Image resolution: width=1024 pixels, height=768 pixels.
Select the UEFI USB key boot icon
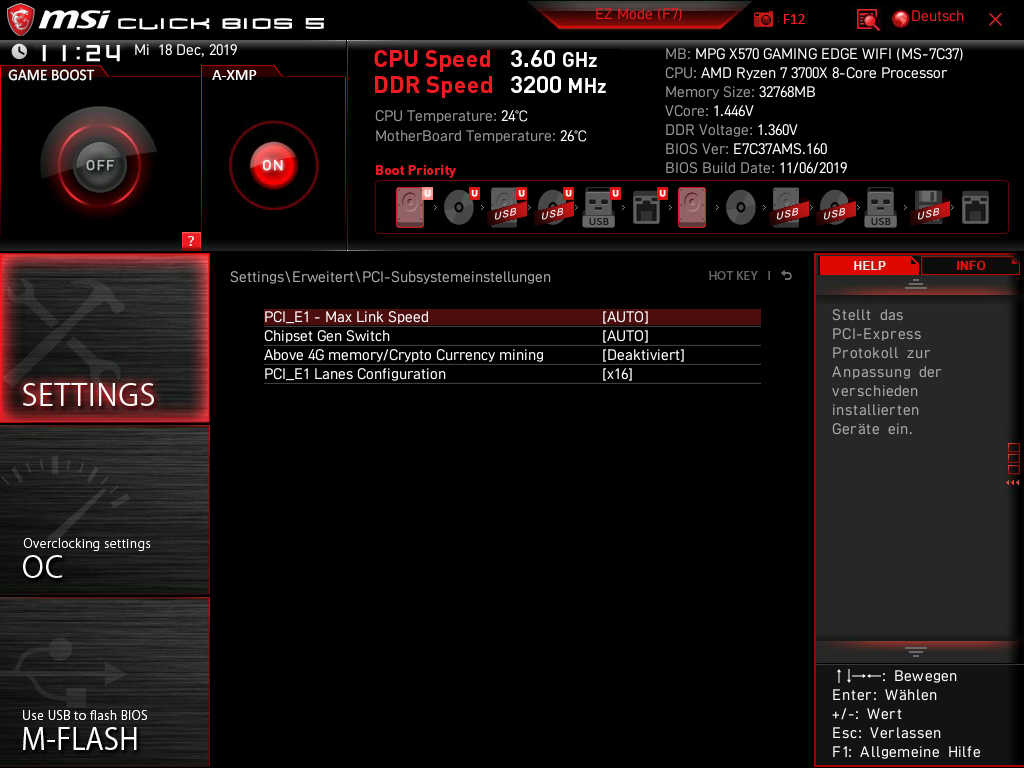(601, 208)
